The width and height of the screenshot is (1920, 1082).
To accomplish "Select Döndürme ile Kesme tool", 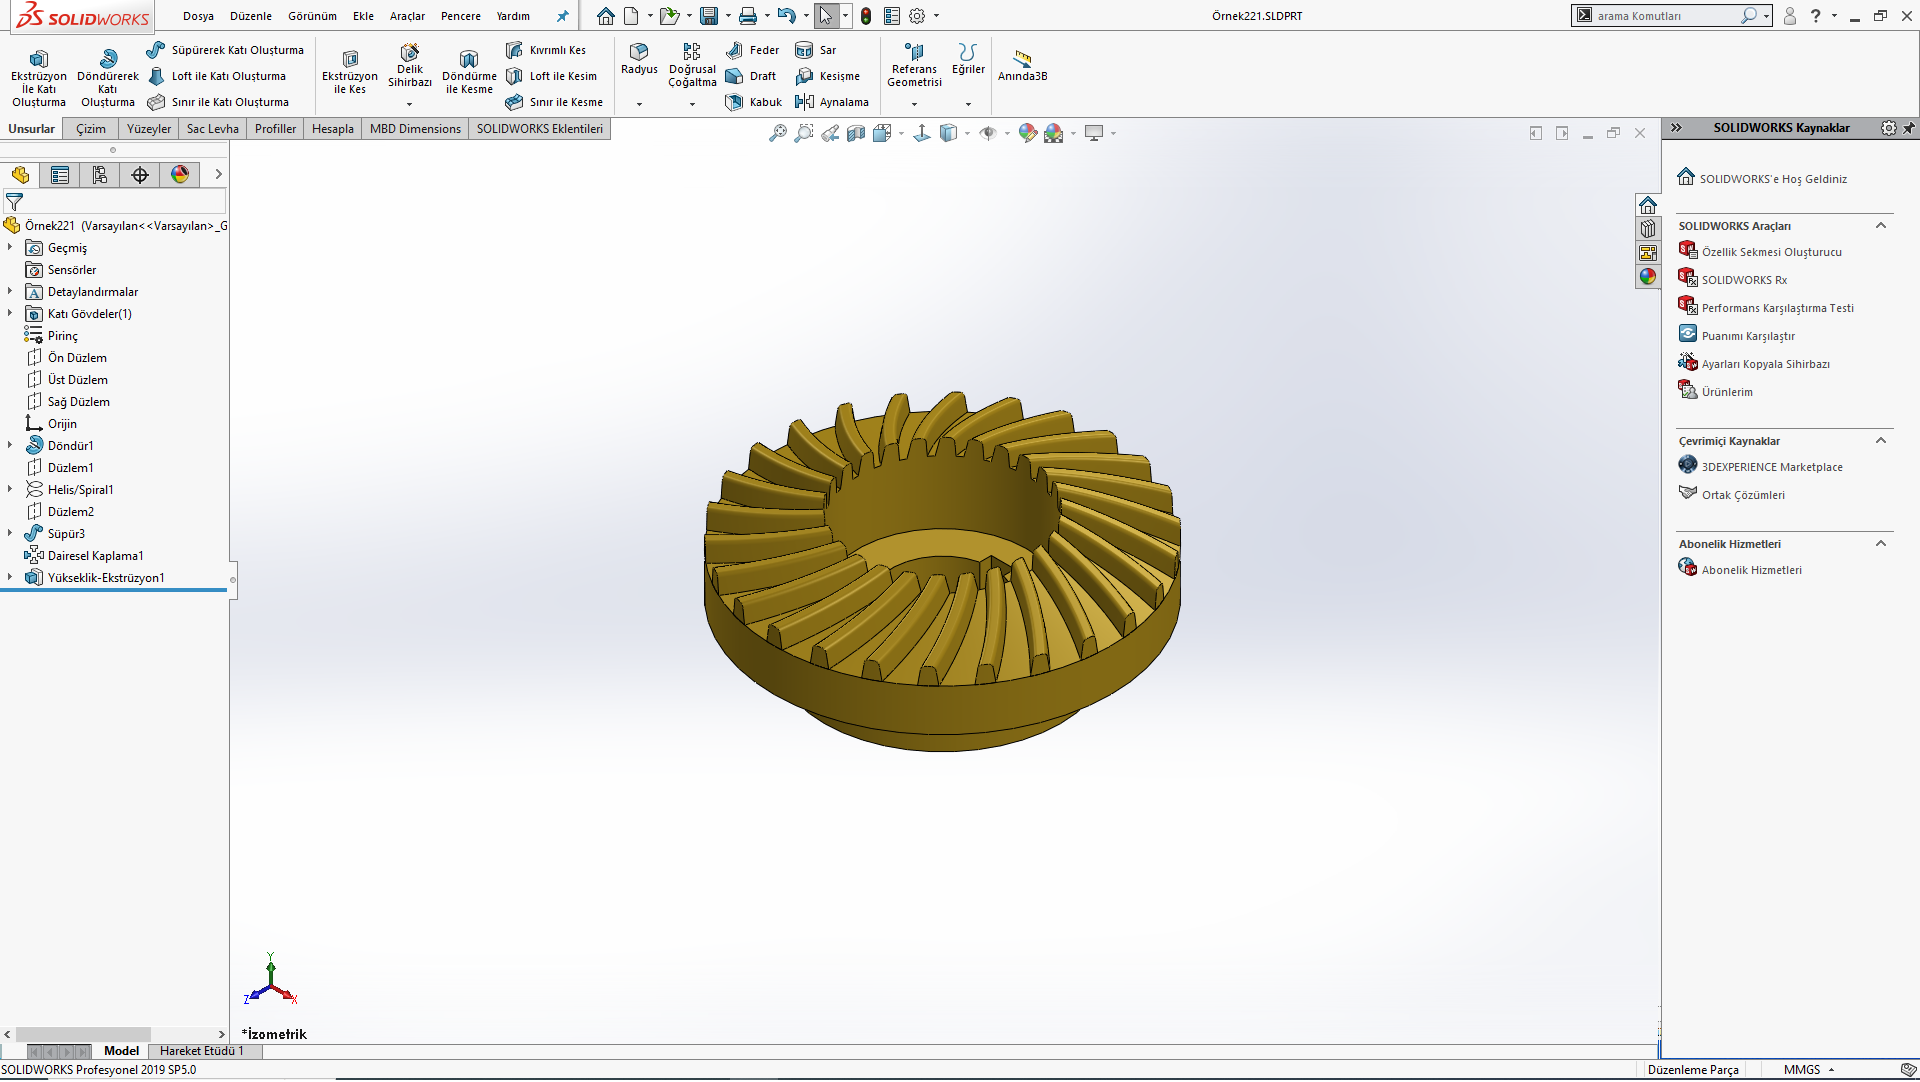I will (x=469, y=73).
